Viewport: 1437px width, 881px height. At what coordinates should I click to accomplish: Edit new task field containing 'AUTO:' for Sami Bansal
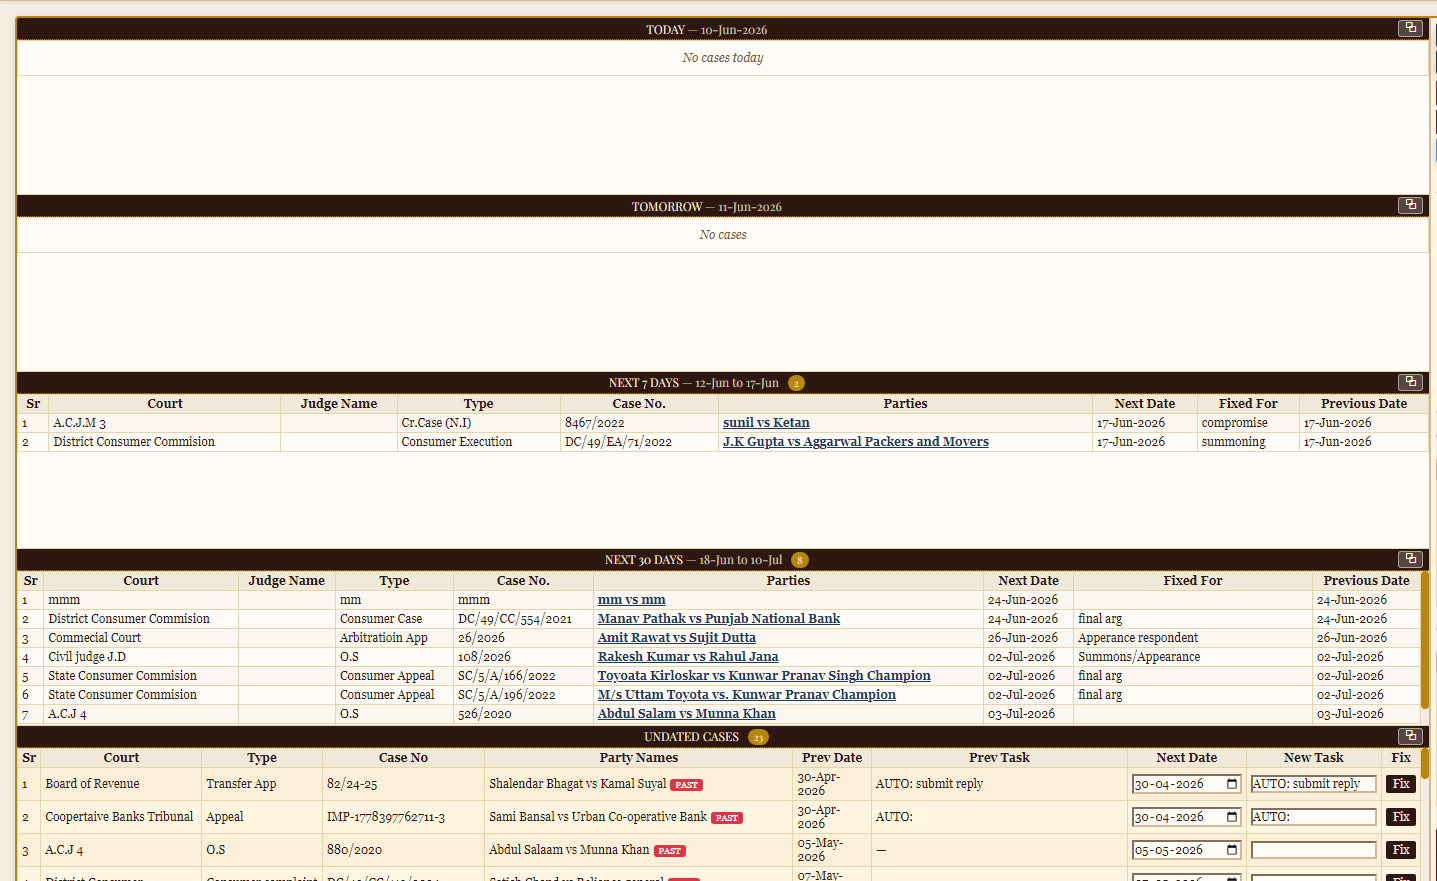tap(1314, 817)
